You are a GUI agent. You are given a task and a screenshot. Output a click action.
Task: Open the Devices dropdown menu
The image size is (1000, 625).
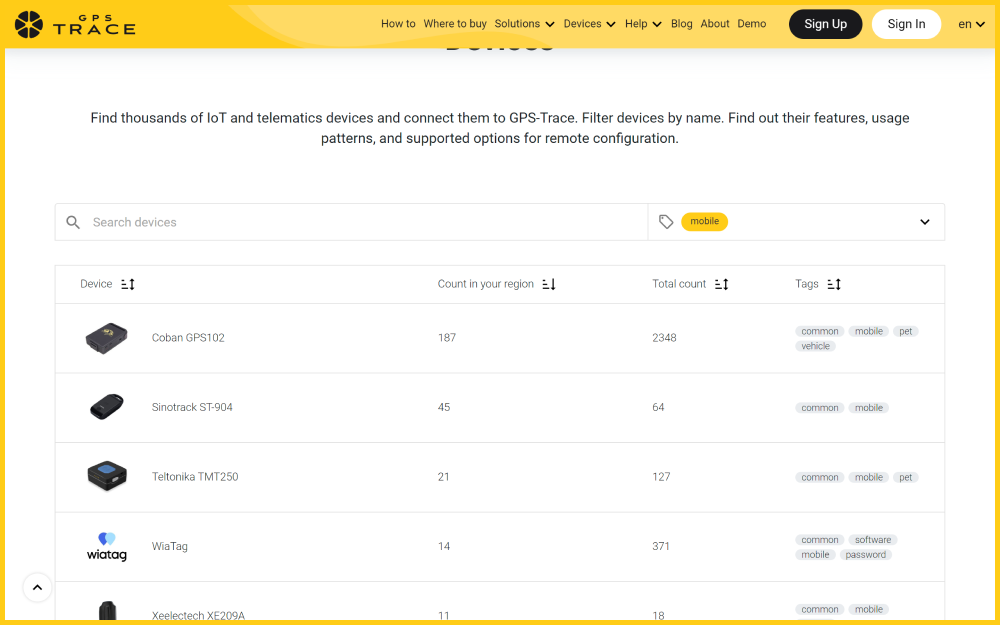(x=589, y=24)
